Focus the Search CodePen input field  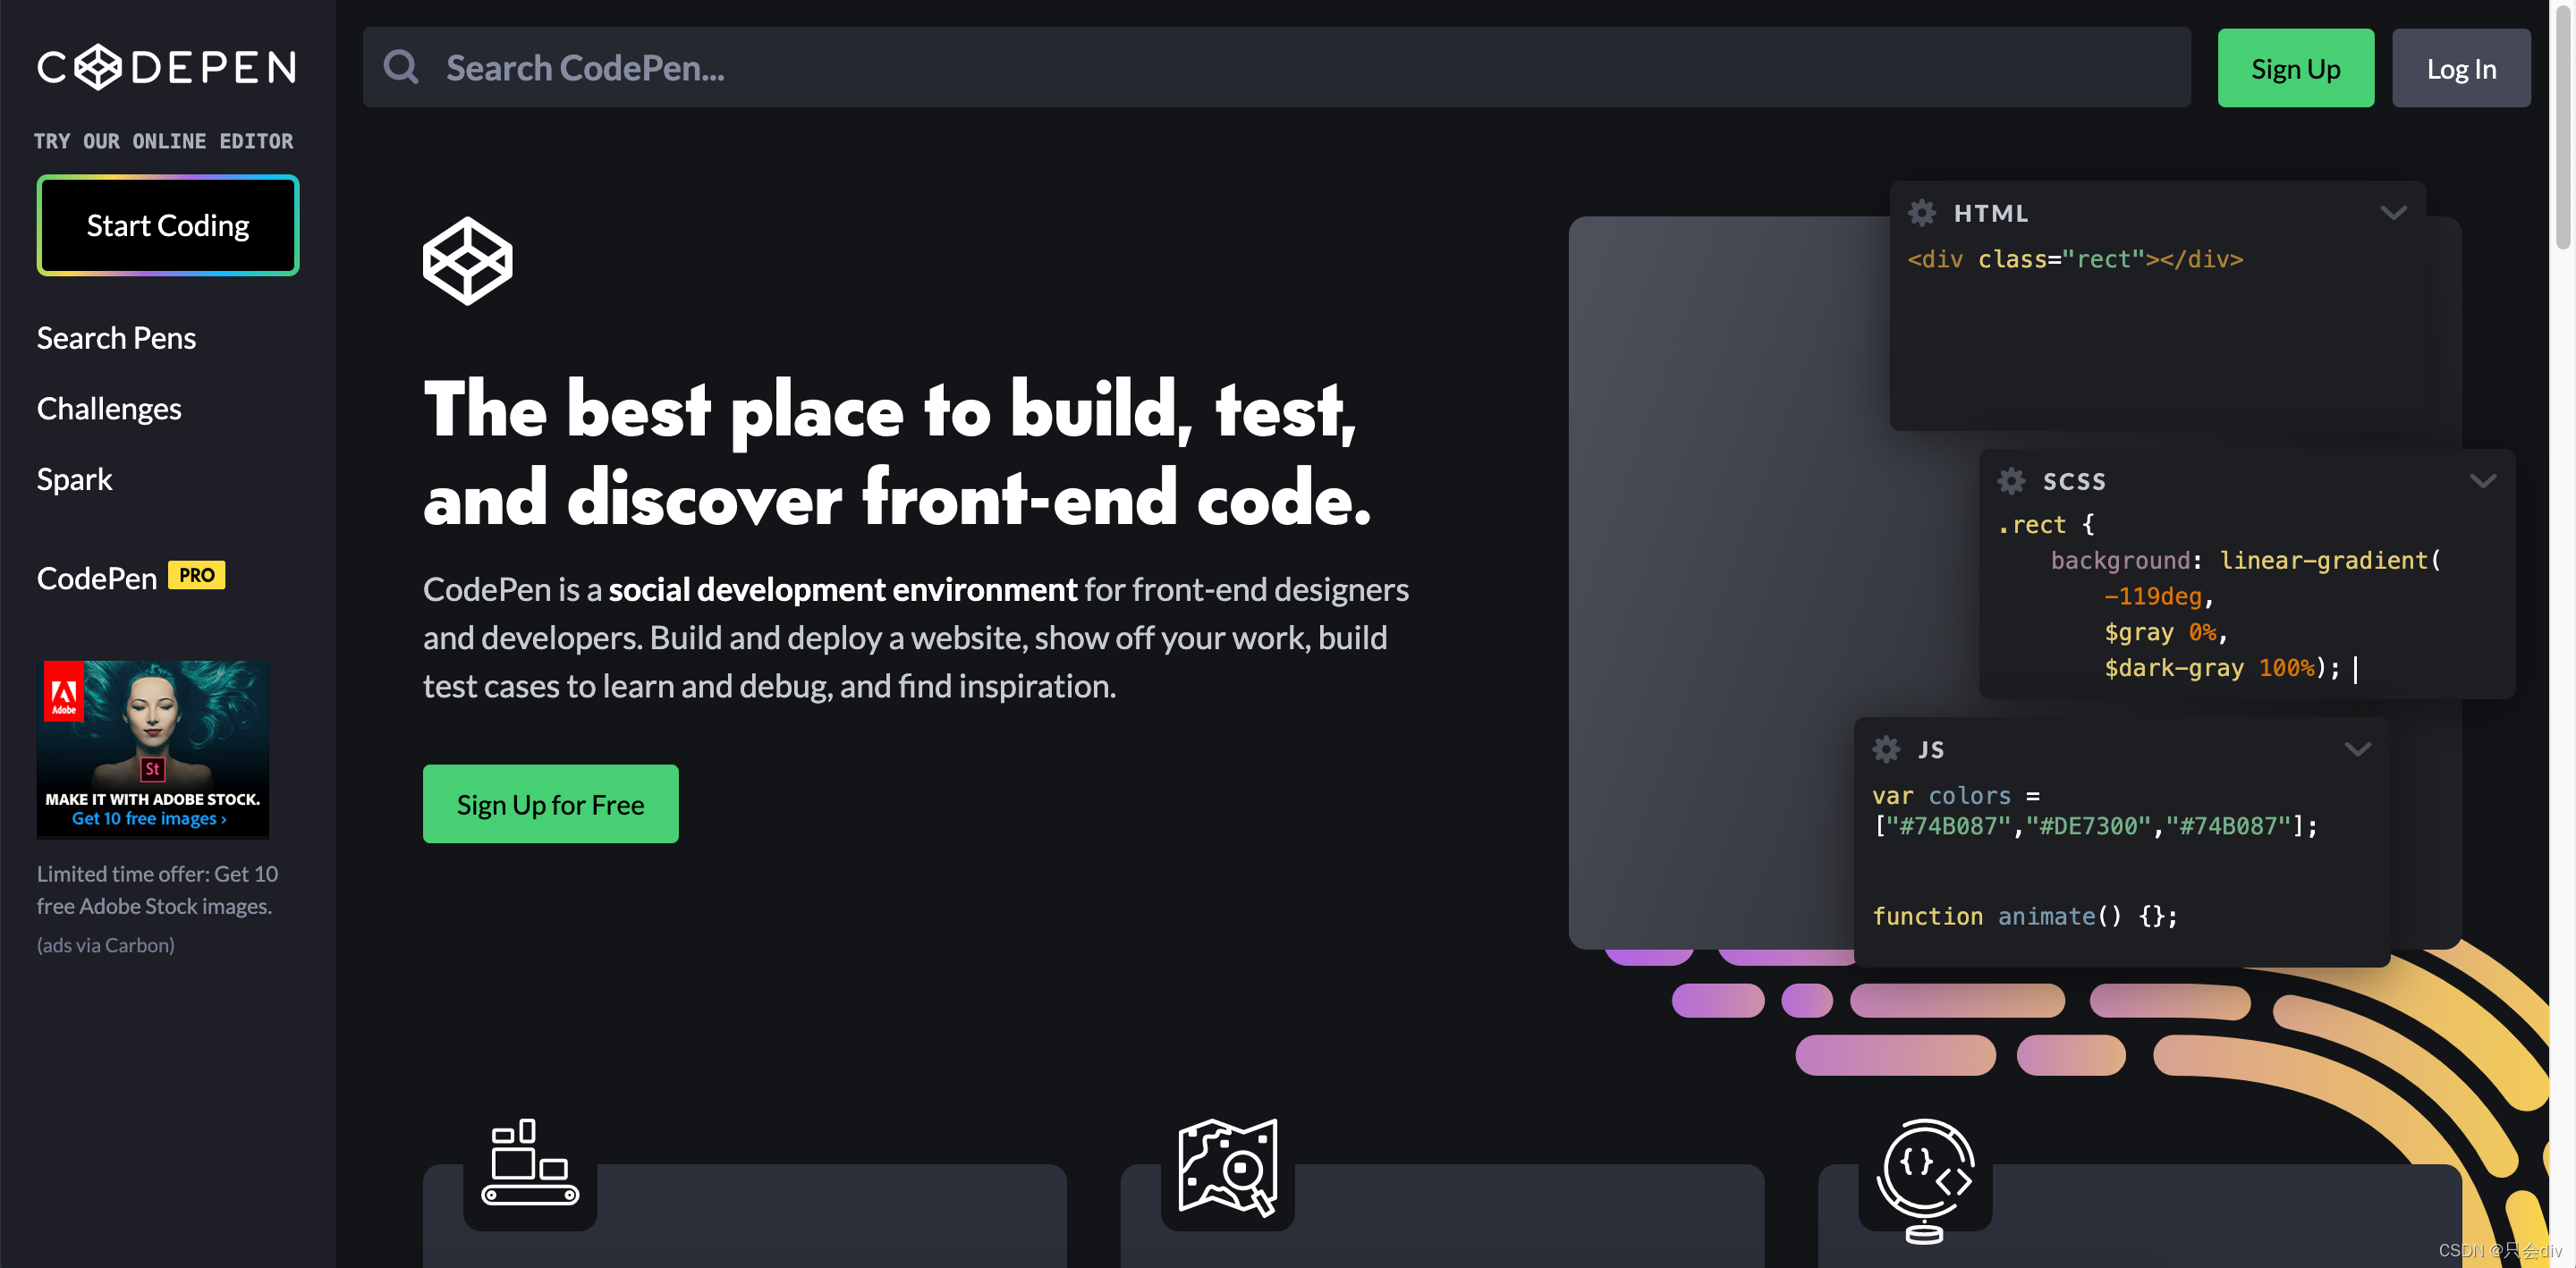(x=1300, y=68)
